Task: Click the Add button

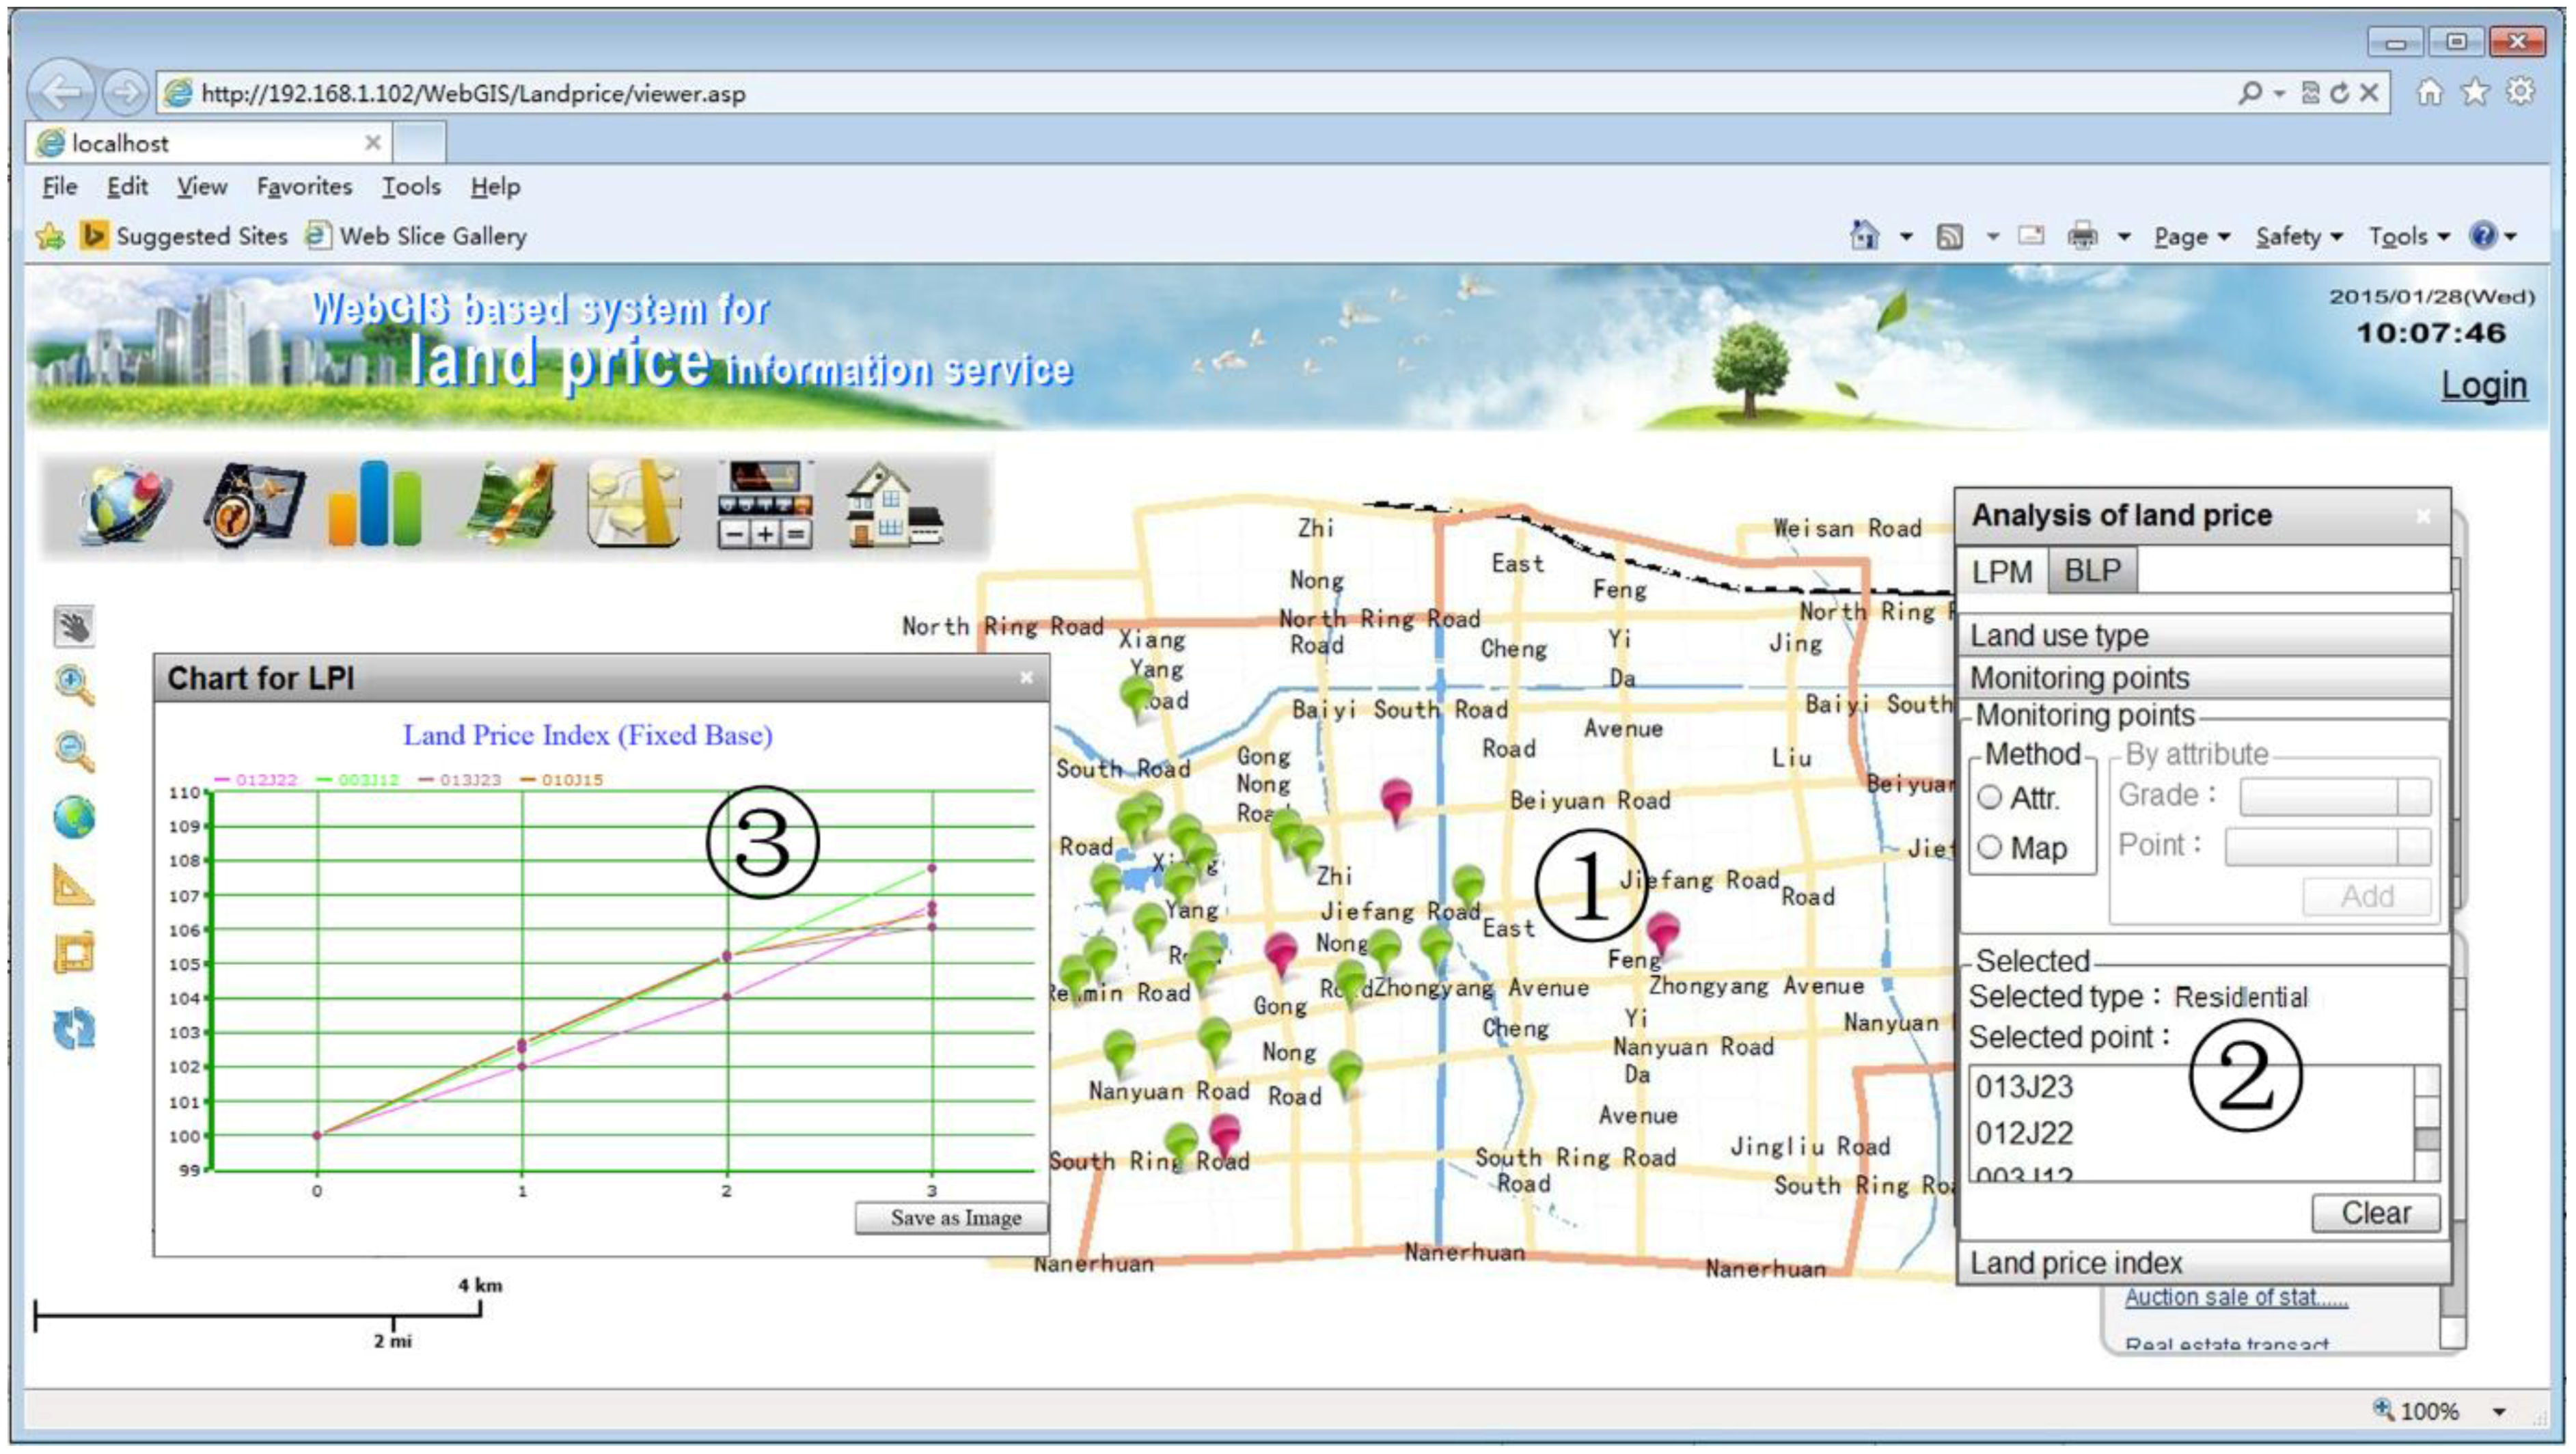Action: [x=2367, y=896]
